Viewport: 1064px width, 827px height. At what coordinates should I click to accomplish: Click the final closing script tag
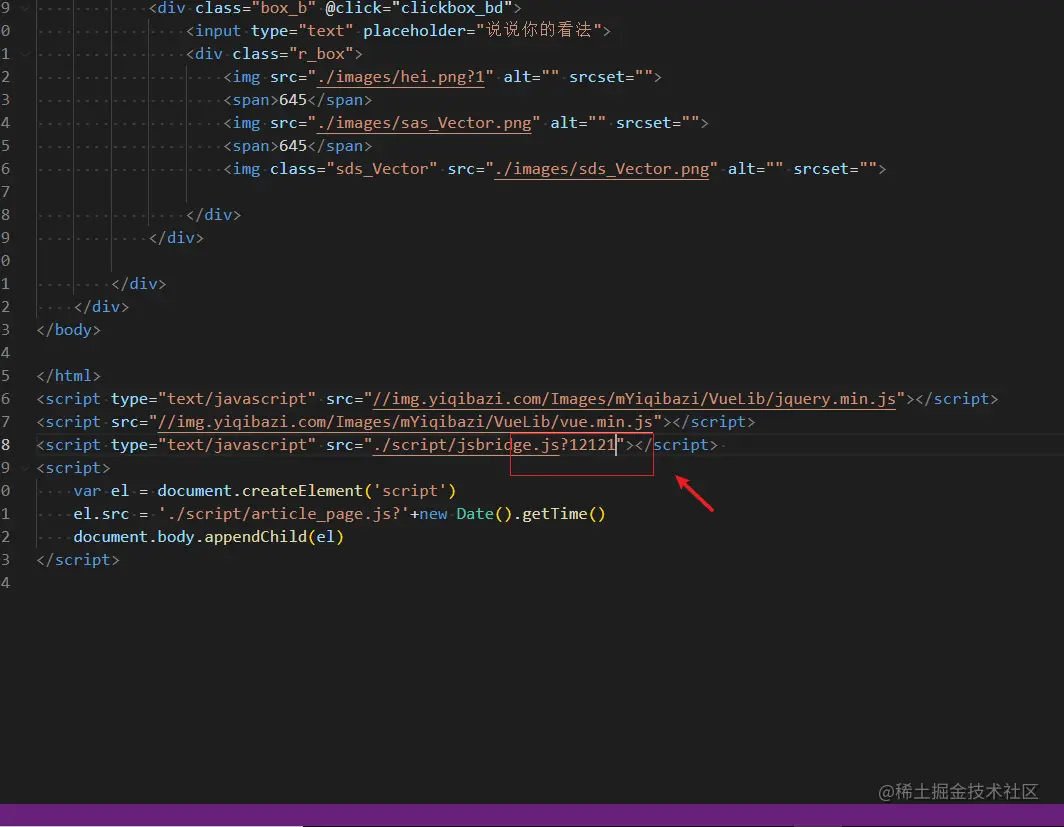(78, 560)
